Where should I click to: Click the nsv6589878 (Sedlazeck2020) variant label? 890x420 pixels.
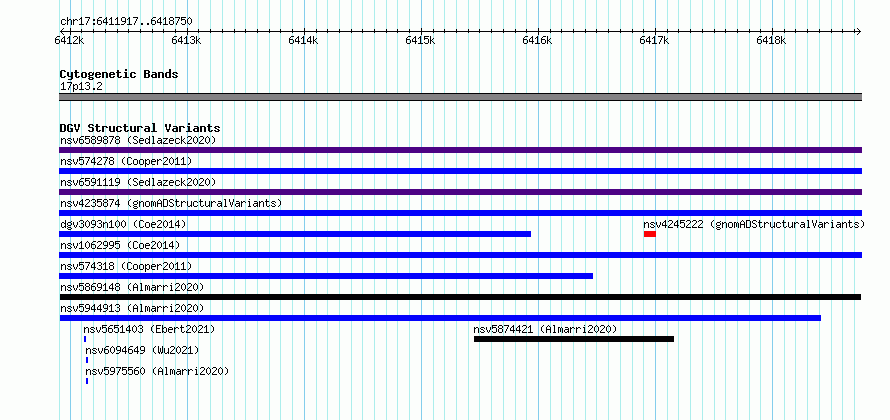pos(138,140)
